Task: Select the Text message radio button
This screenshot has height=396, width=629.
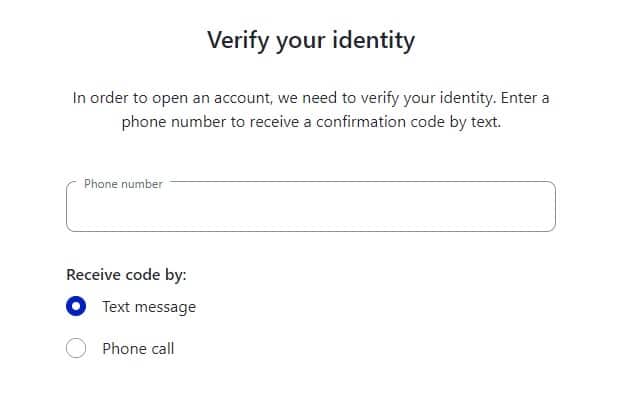Action: 76,307
